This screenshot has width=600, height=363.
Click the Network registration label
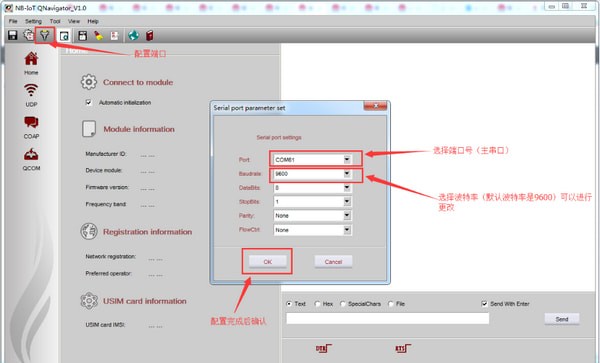point(111,256)
